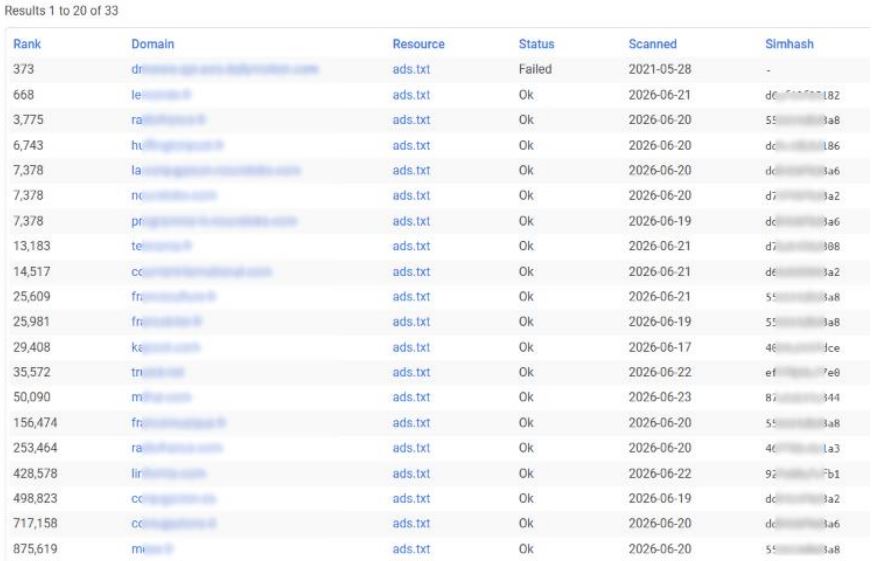873x561 pixels.
Task: Open the domain starting 'ra' at rank 3,775
Action: click(x=168, y=120)
